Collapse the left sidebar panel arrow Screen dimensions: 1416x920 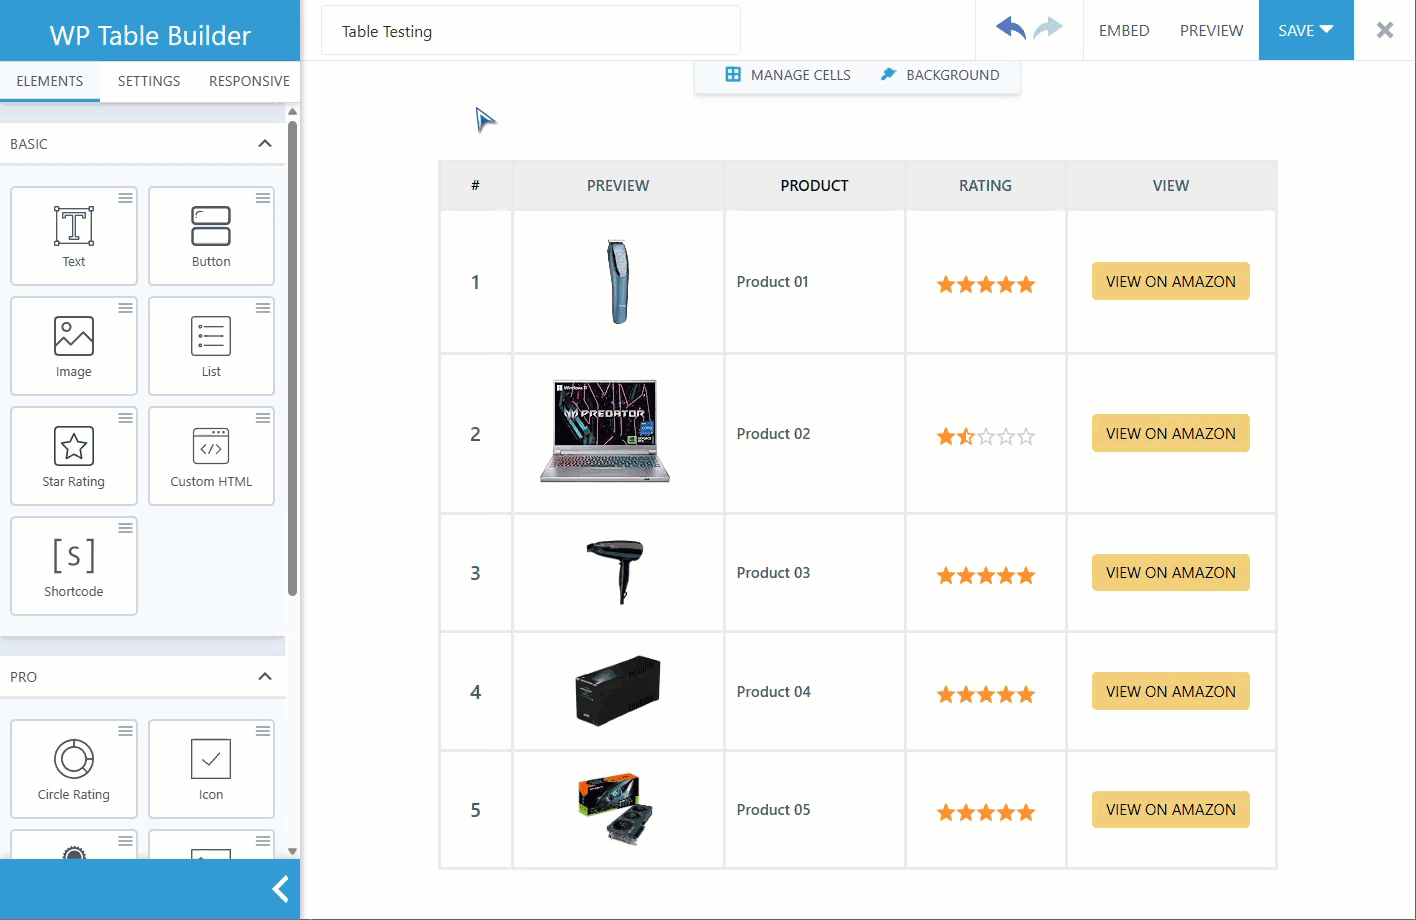tap(281, 889)
